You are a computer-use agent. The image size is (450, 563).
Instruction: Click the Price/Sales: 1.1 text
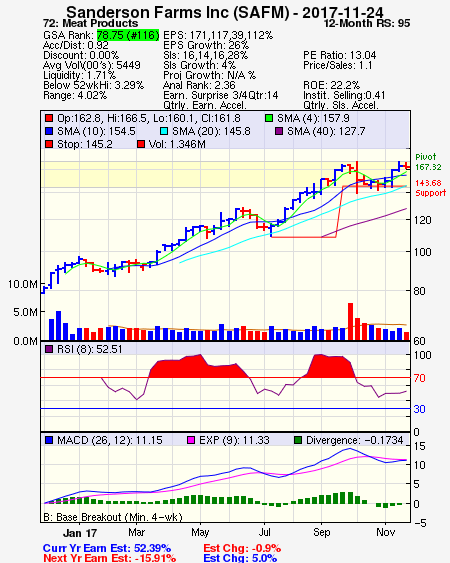(338, 65)
